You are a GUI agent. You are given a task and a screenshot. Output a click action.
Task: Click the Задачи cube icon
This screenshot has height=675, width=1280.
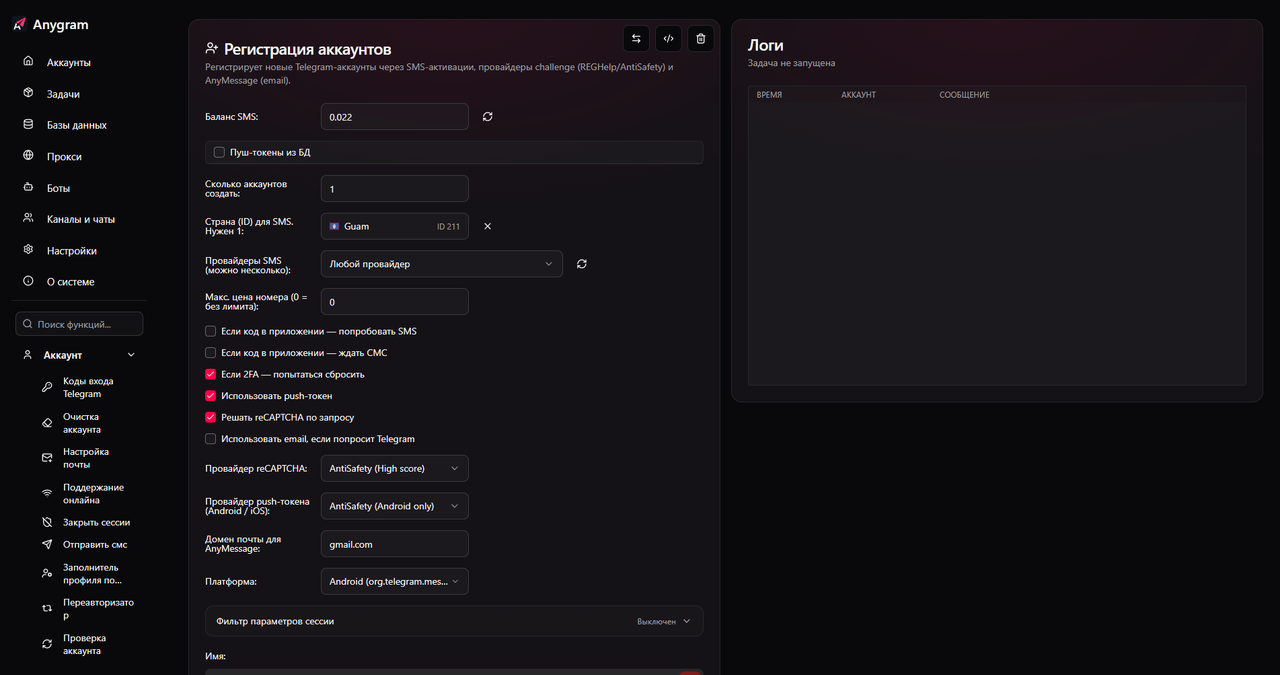click(x=28, y=93)
